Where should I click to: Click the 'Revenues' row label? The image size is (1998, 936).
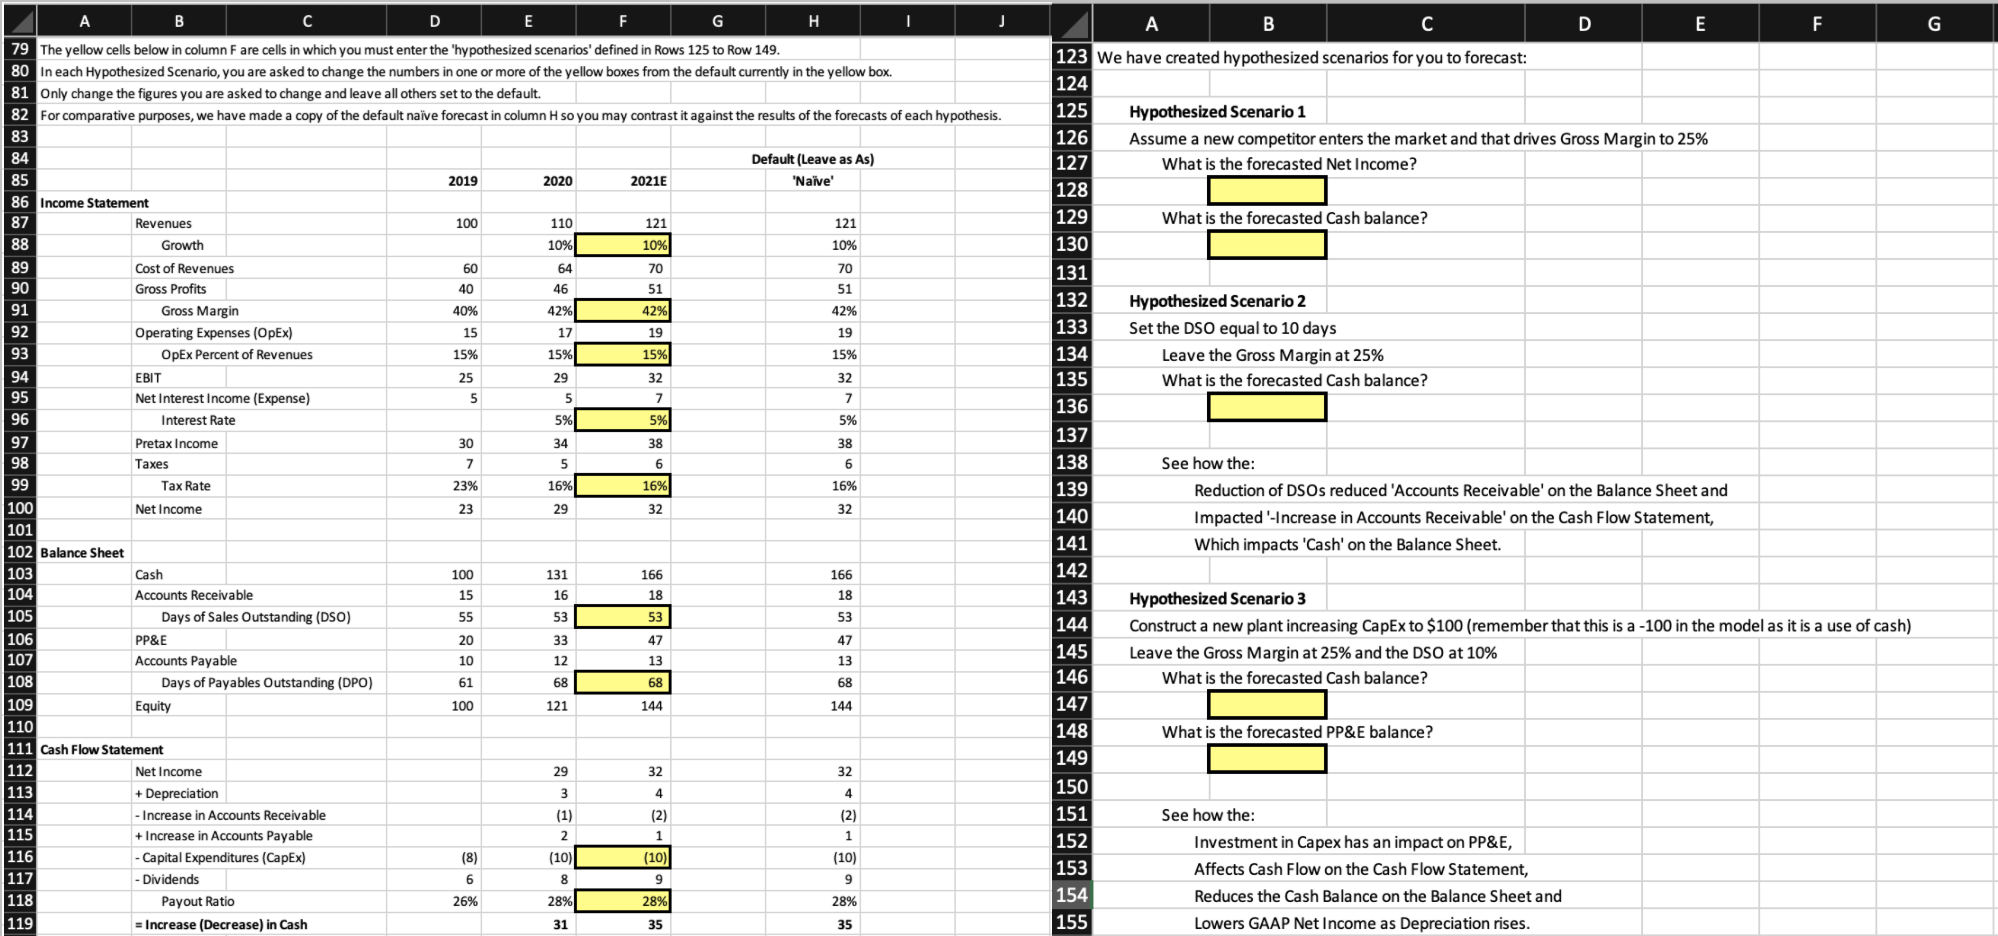tap(163, 224)
